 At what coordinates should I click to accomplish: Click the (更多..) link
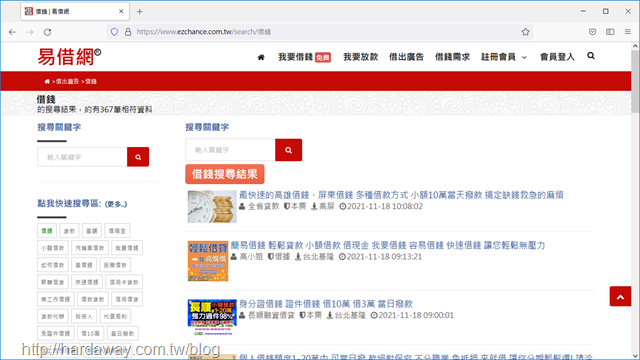[116, 204]
